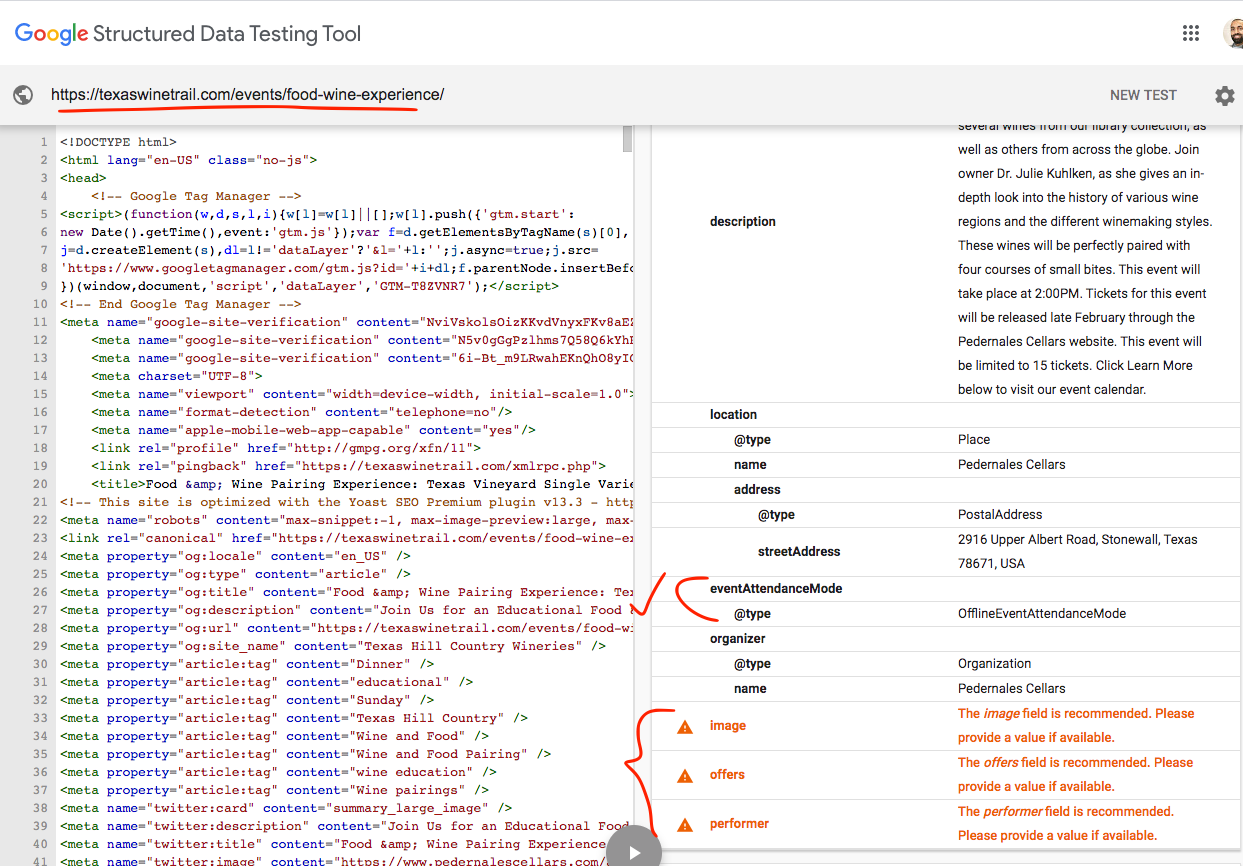Run test with the play button
Screen dimensions: 1243x866
pos(633,851)
